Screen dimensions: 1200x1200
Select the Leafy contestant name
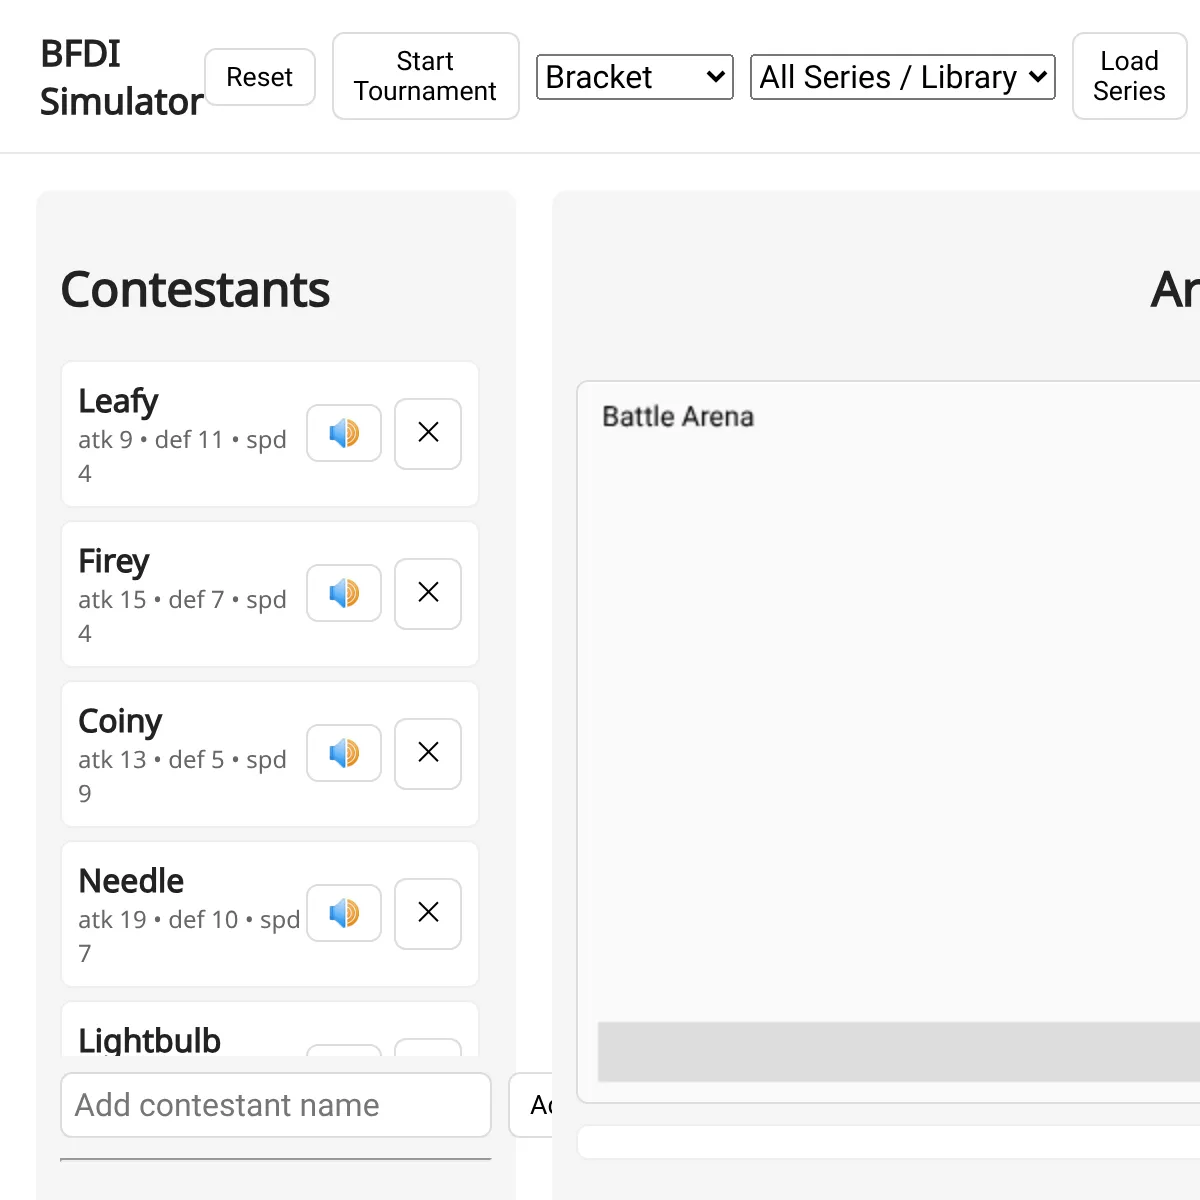coord(118,401)
